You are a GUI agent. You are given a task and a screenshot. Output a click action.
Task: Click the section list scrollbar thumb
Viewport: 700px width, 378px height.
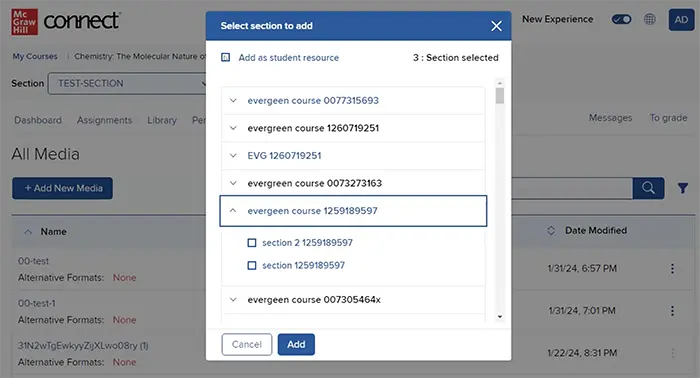[x=500, y=96]
